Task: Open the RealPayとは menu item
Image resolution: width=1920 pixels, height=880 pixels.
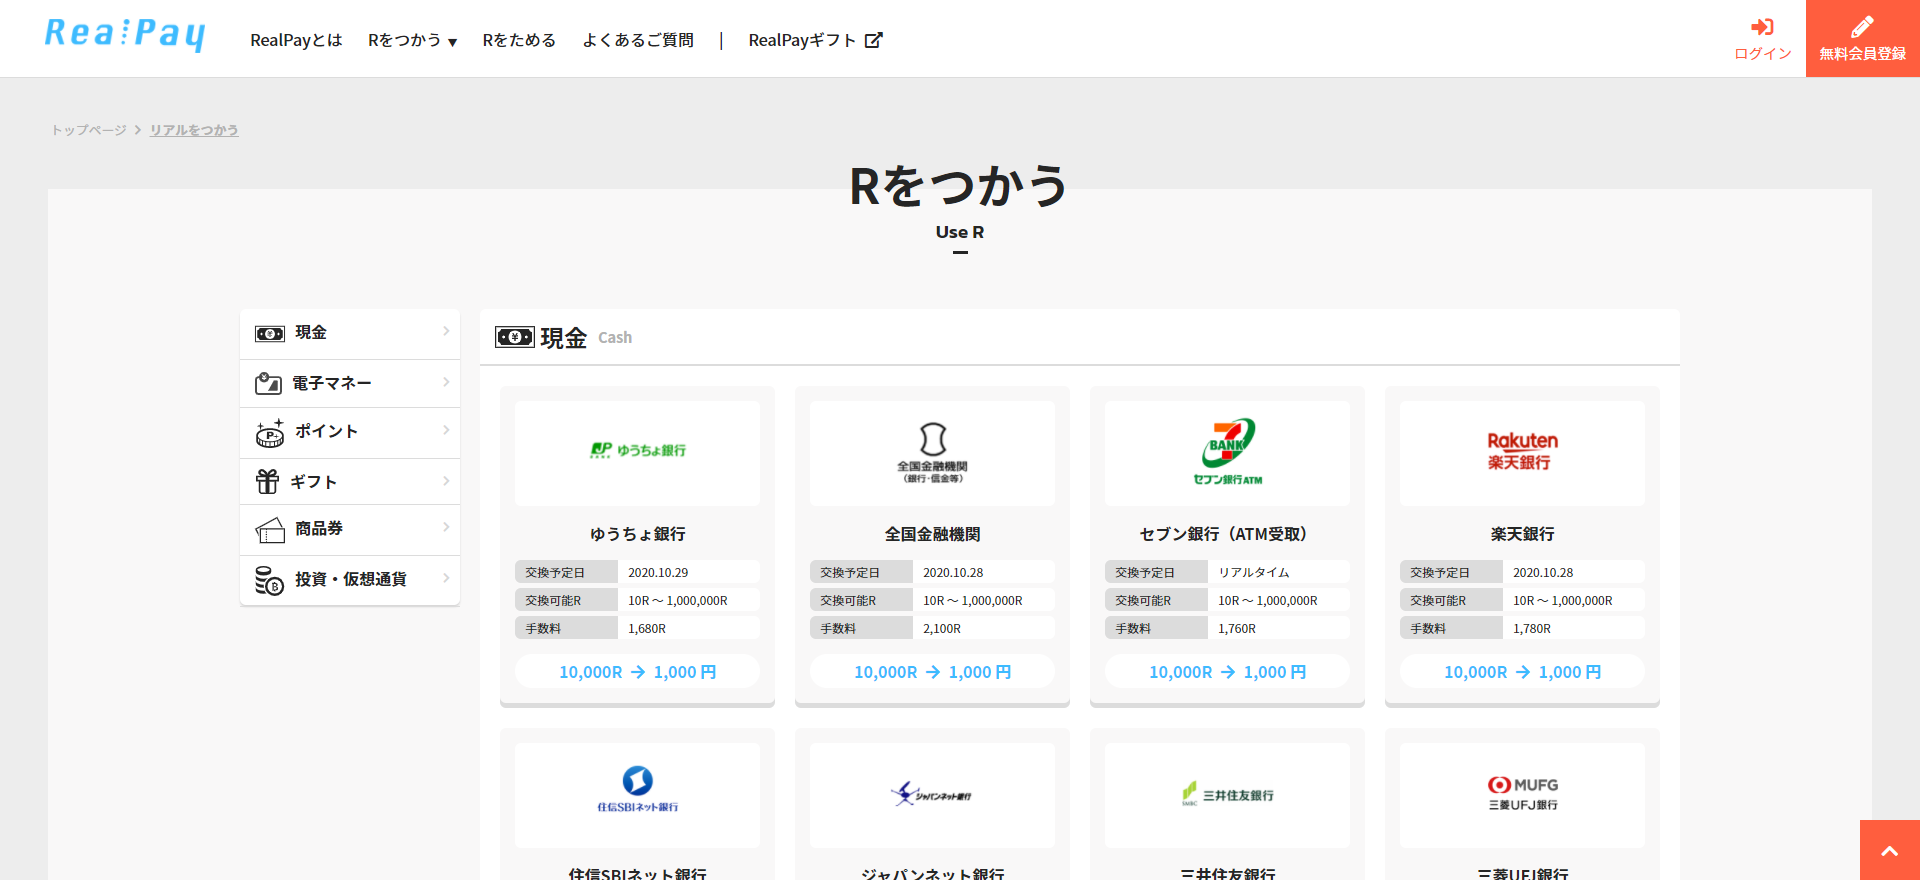Action: click(296, 40)
